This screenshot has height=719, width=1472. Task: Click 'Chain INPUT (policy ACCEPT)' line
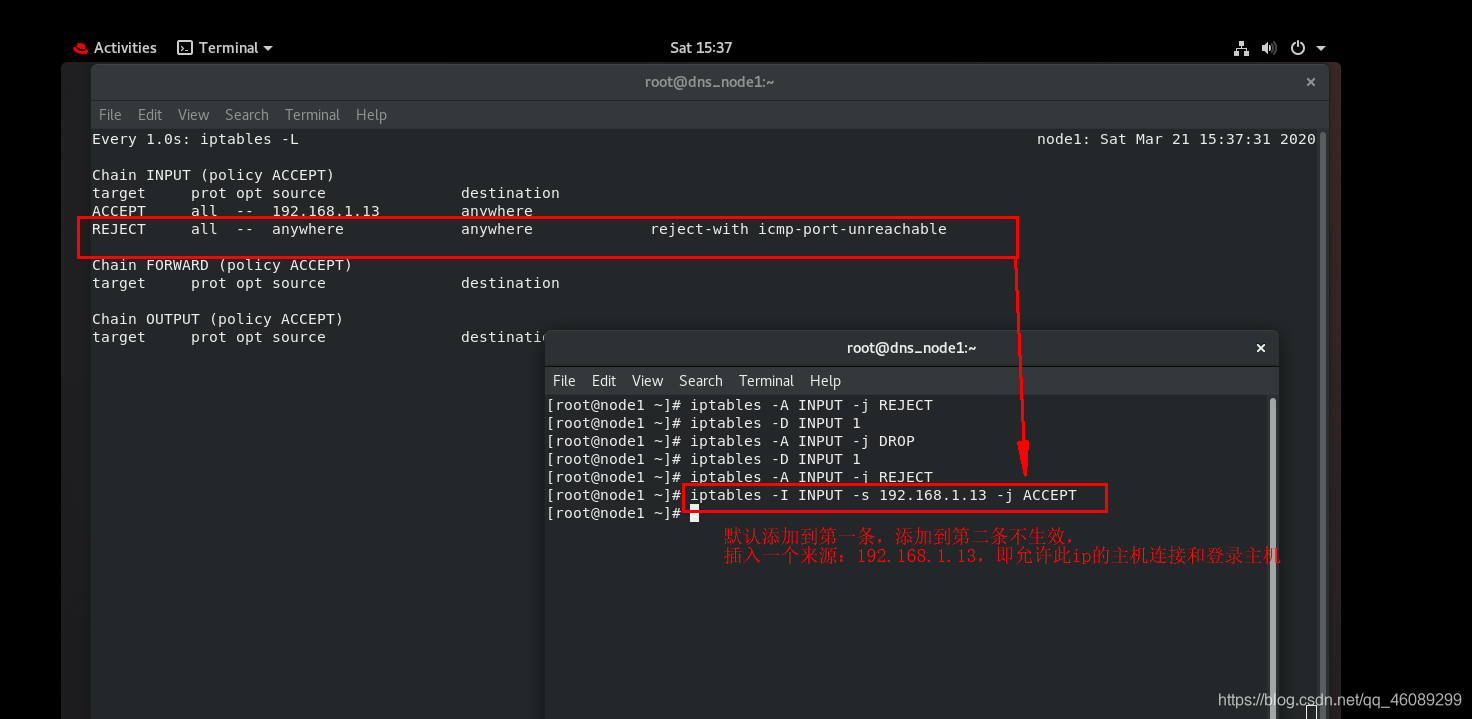click(x=213, y=175)
